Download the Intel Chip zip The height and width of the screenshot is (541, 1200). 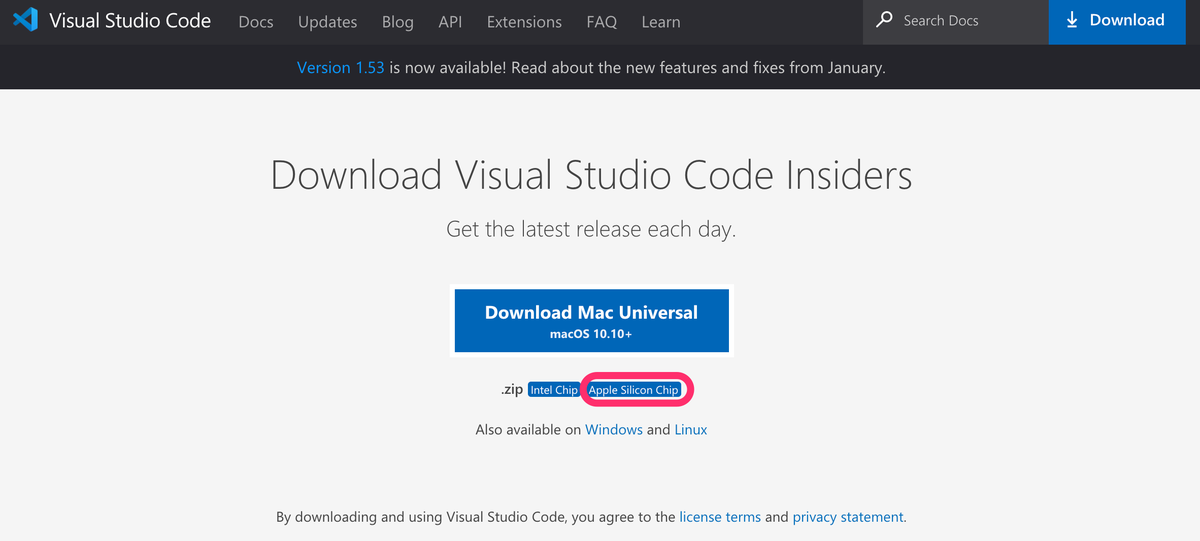554,390
